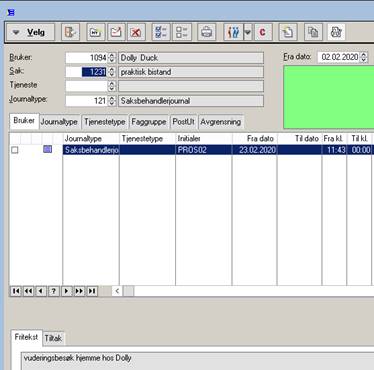Screen dimensions: 374x370
Task: Select the Avgrensning tab
Action: click(x=221, y=122)
